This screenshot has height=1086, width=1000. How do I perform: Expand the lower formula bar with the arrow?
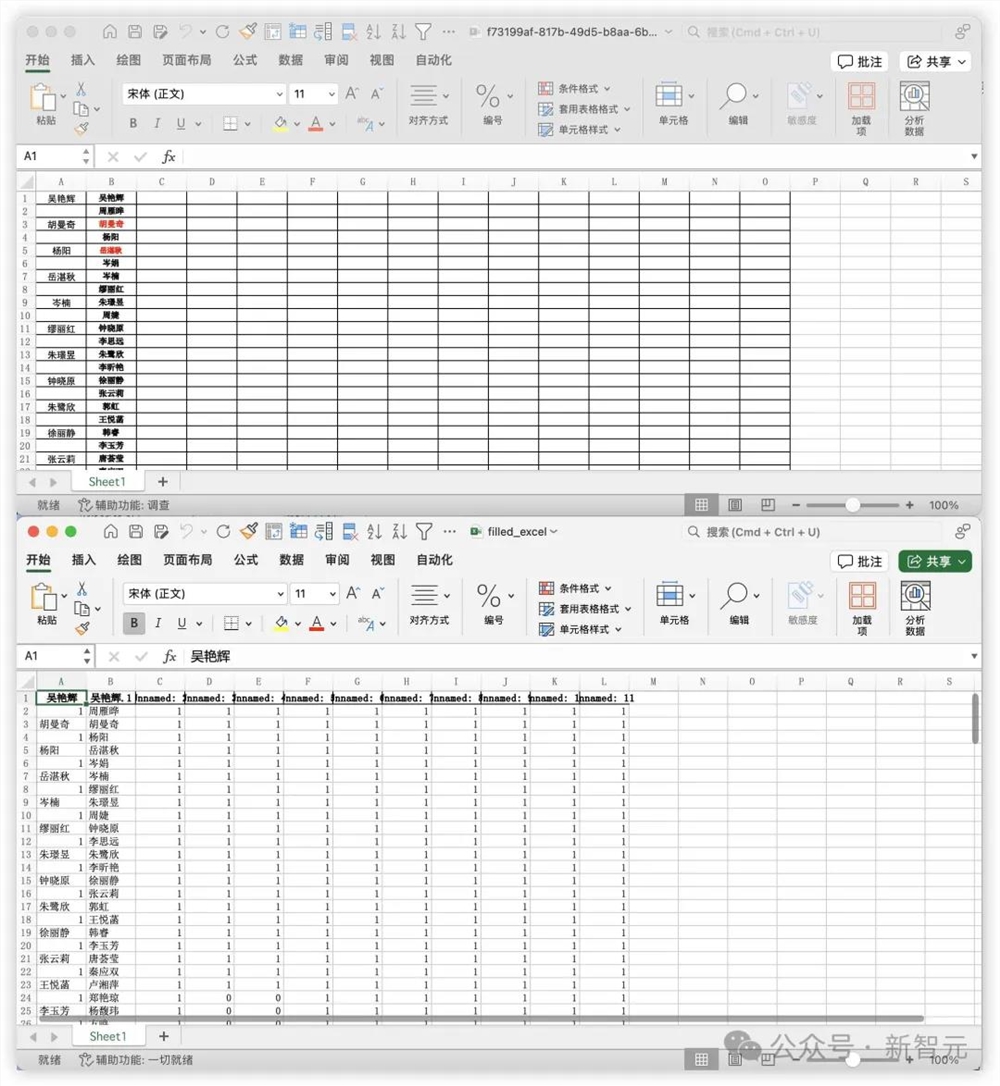pos(974,656)
